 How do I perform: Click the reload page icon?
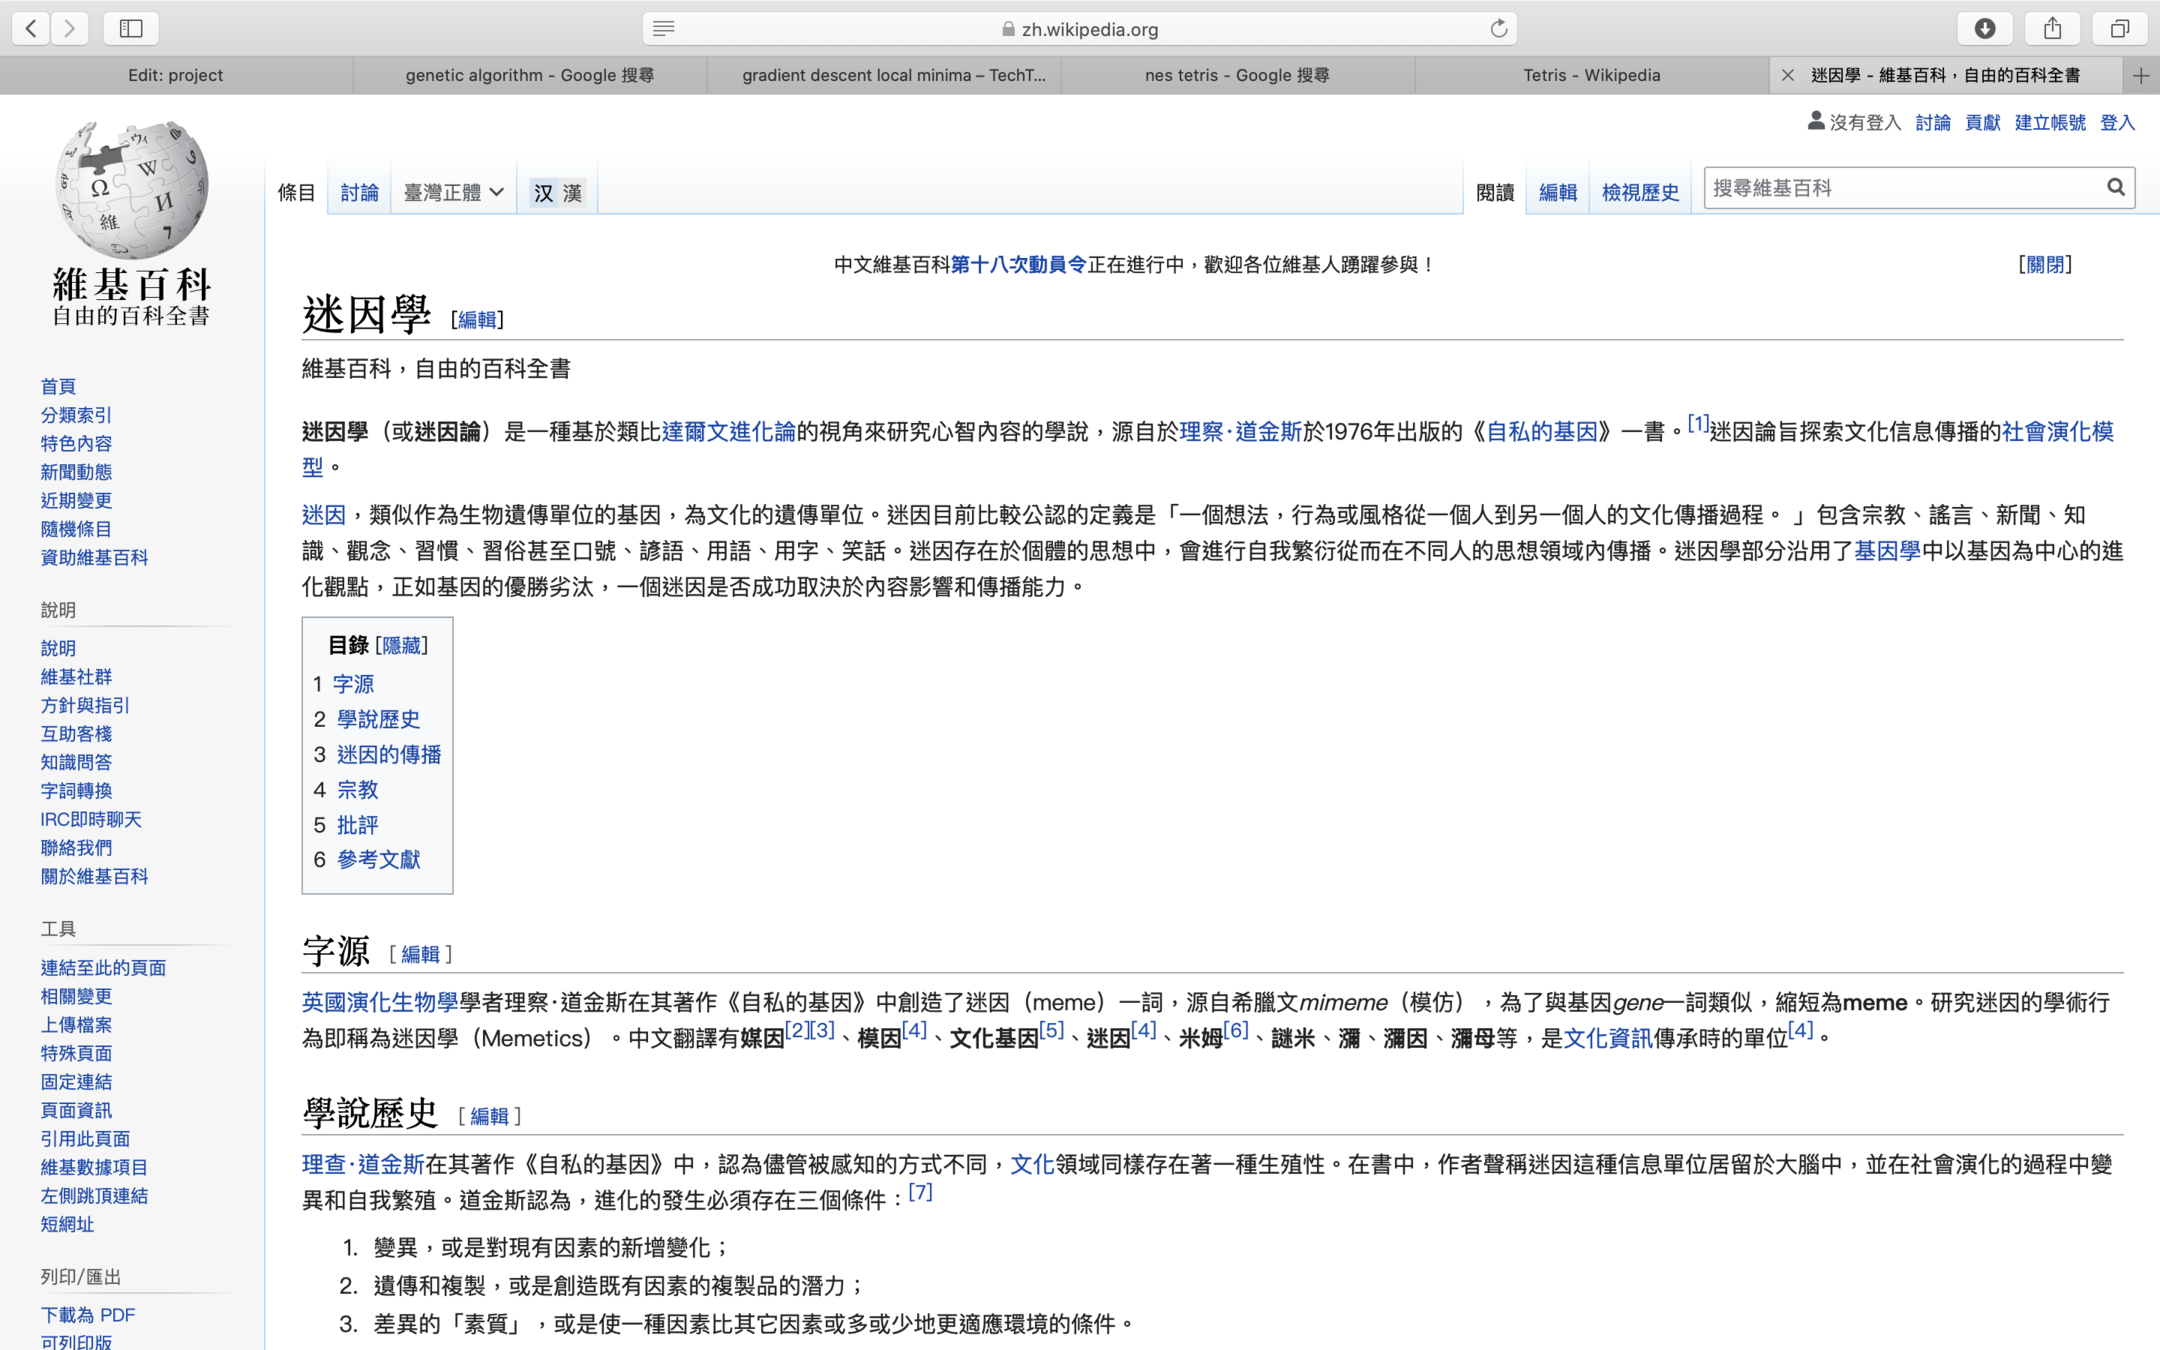1498,28
